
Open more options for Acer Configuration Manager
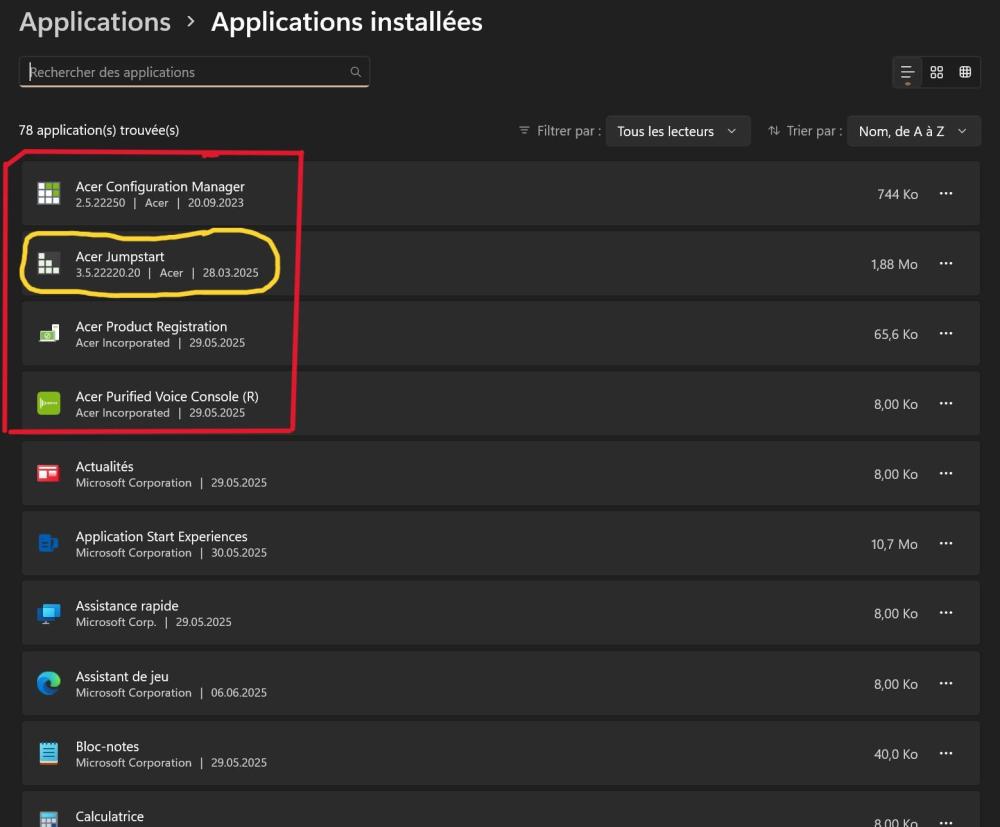[946, 194]
